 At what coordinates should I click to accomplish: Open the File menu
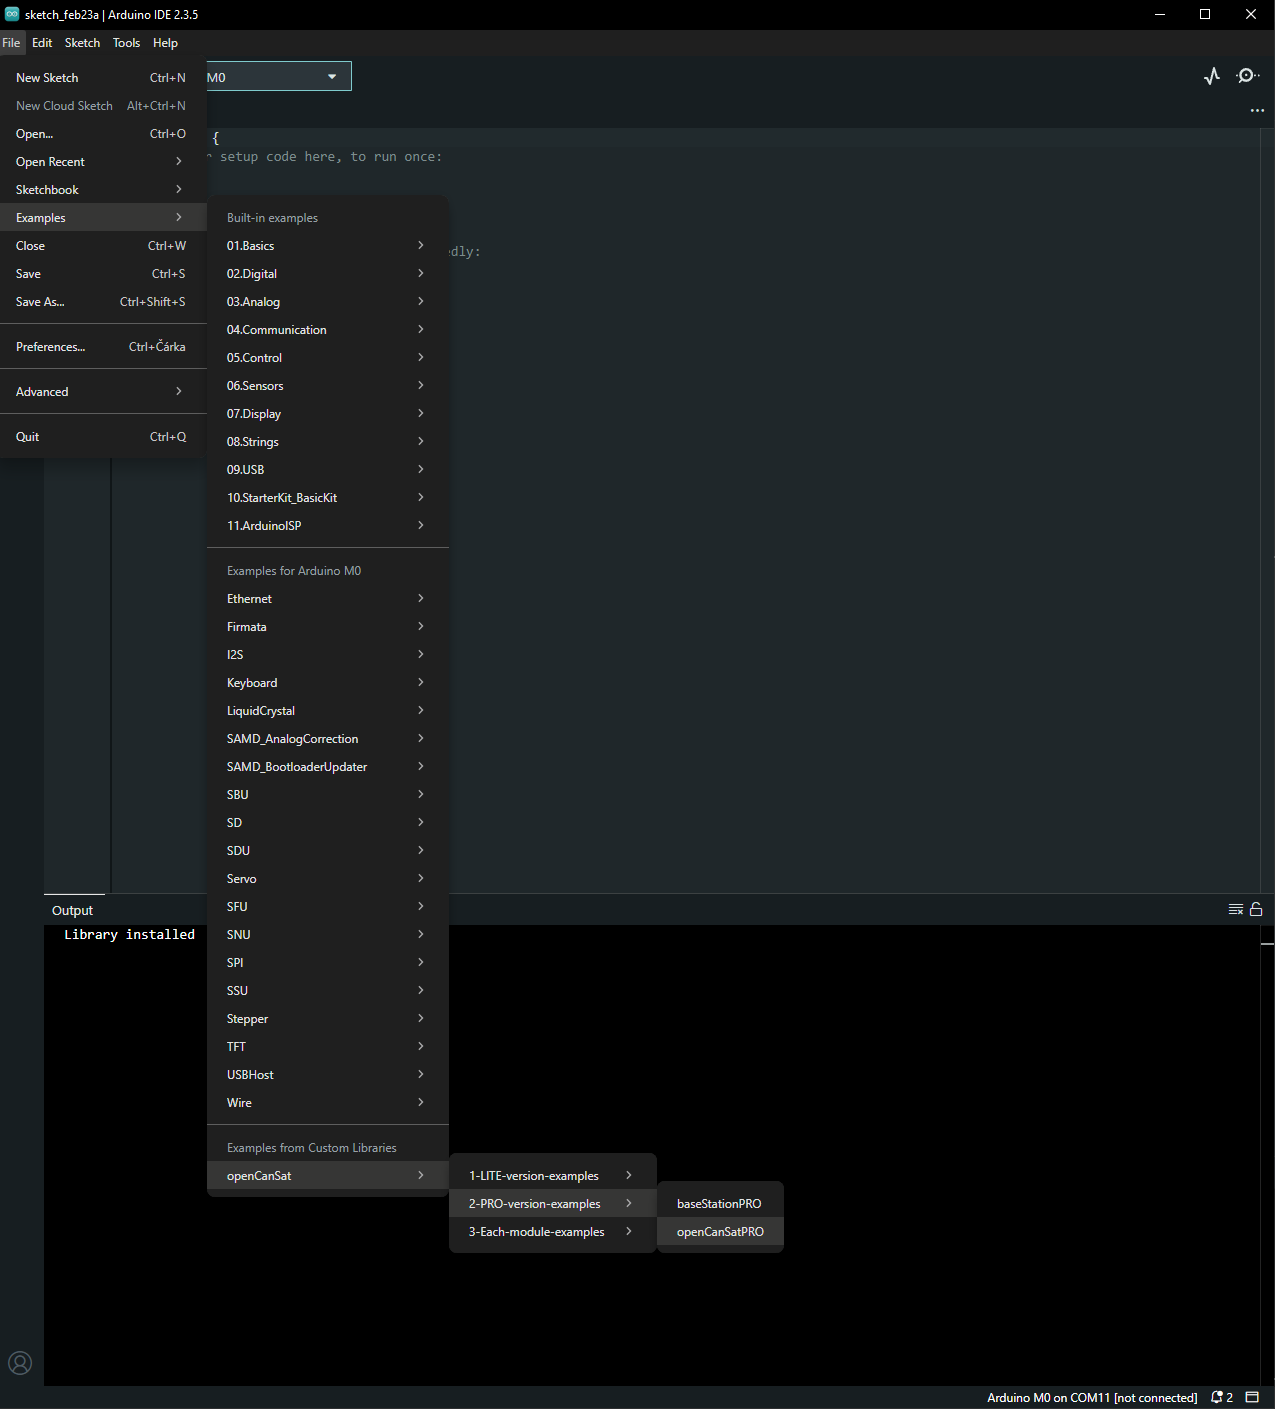click(x=11, y=43)
